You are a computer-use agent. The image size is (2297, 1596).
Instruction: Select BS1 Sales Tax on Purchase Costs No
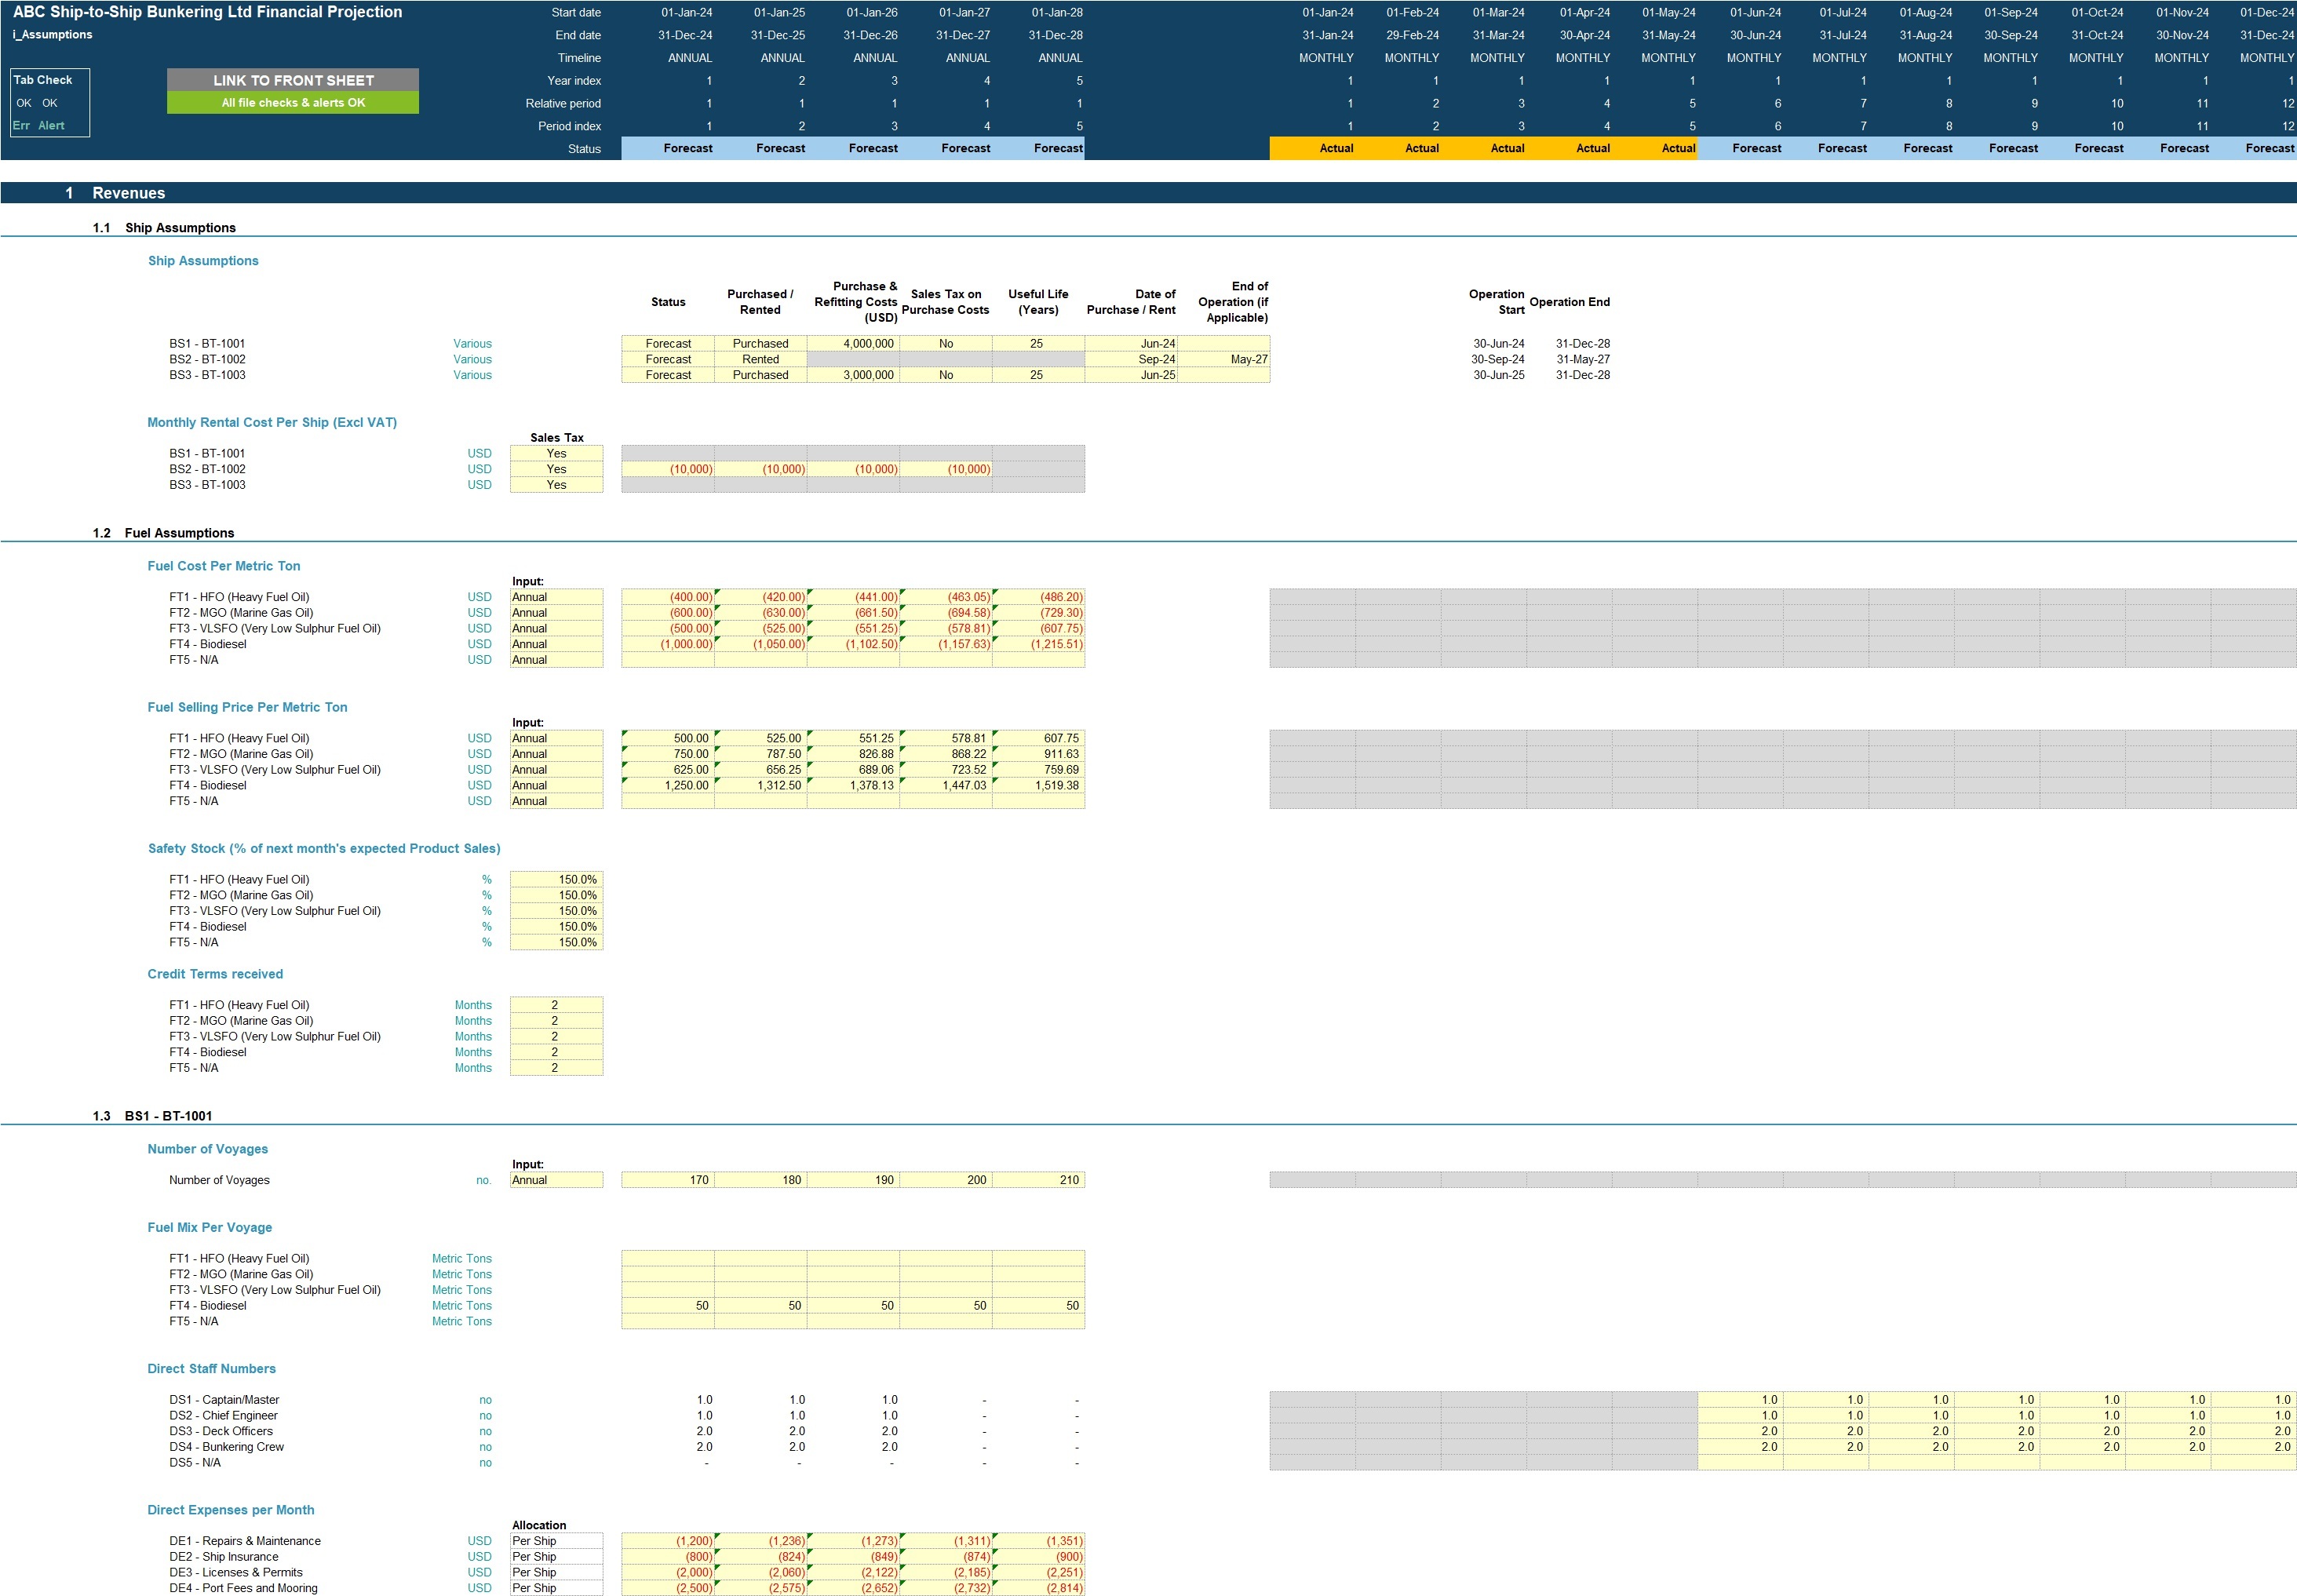(x=946, y=344)
